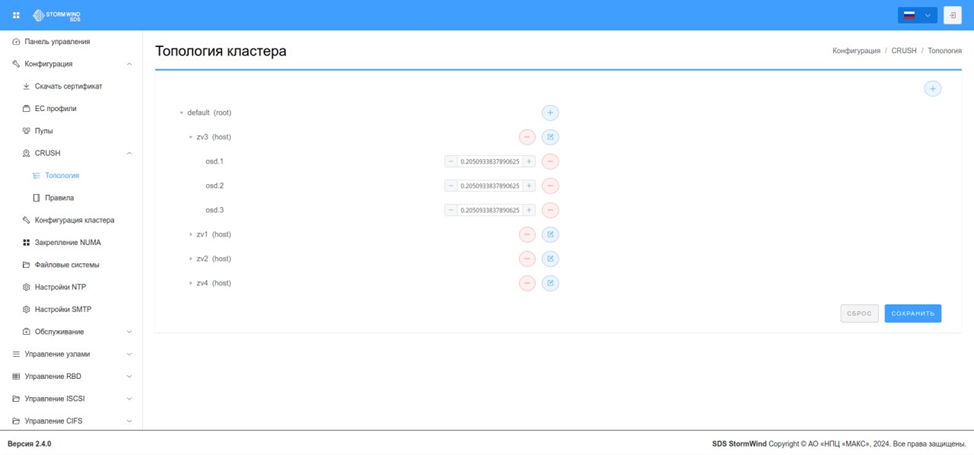The image size is (974, 455).
Task: Decrease osd.2 weight
Action: click(451, 186)
